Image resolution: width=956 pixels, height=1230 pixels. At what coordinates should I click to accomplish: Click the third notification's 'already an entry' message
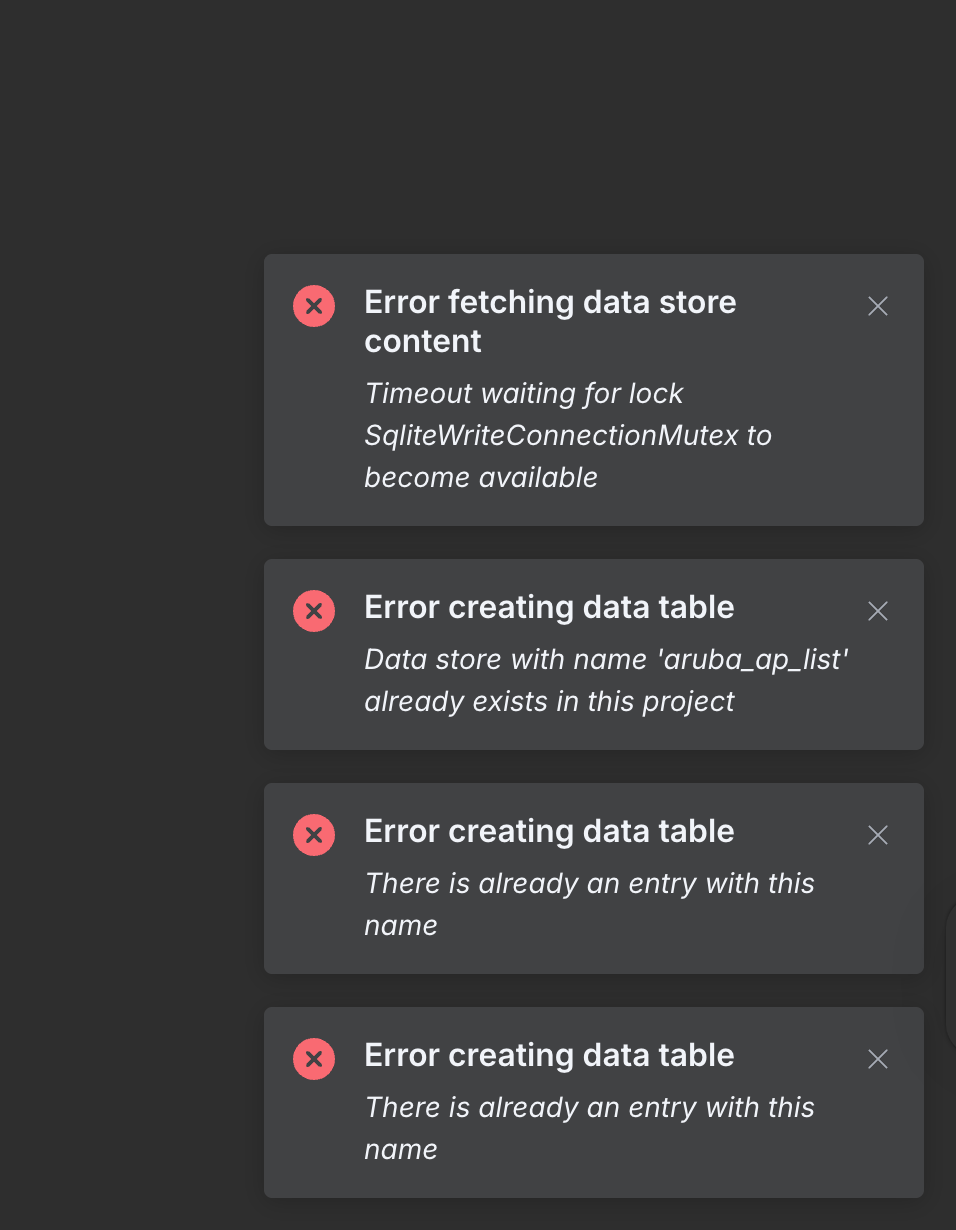(x=589, y=884)
